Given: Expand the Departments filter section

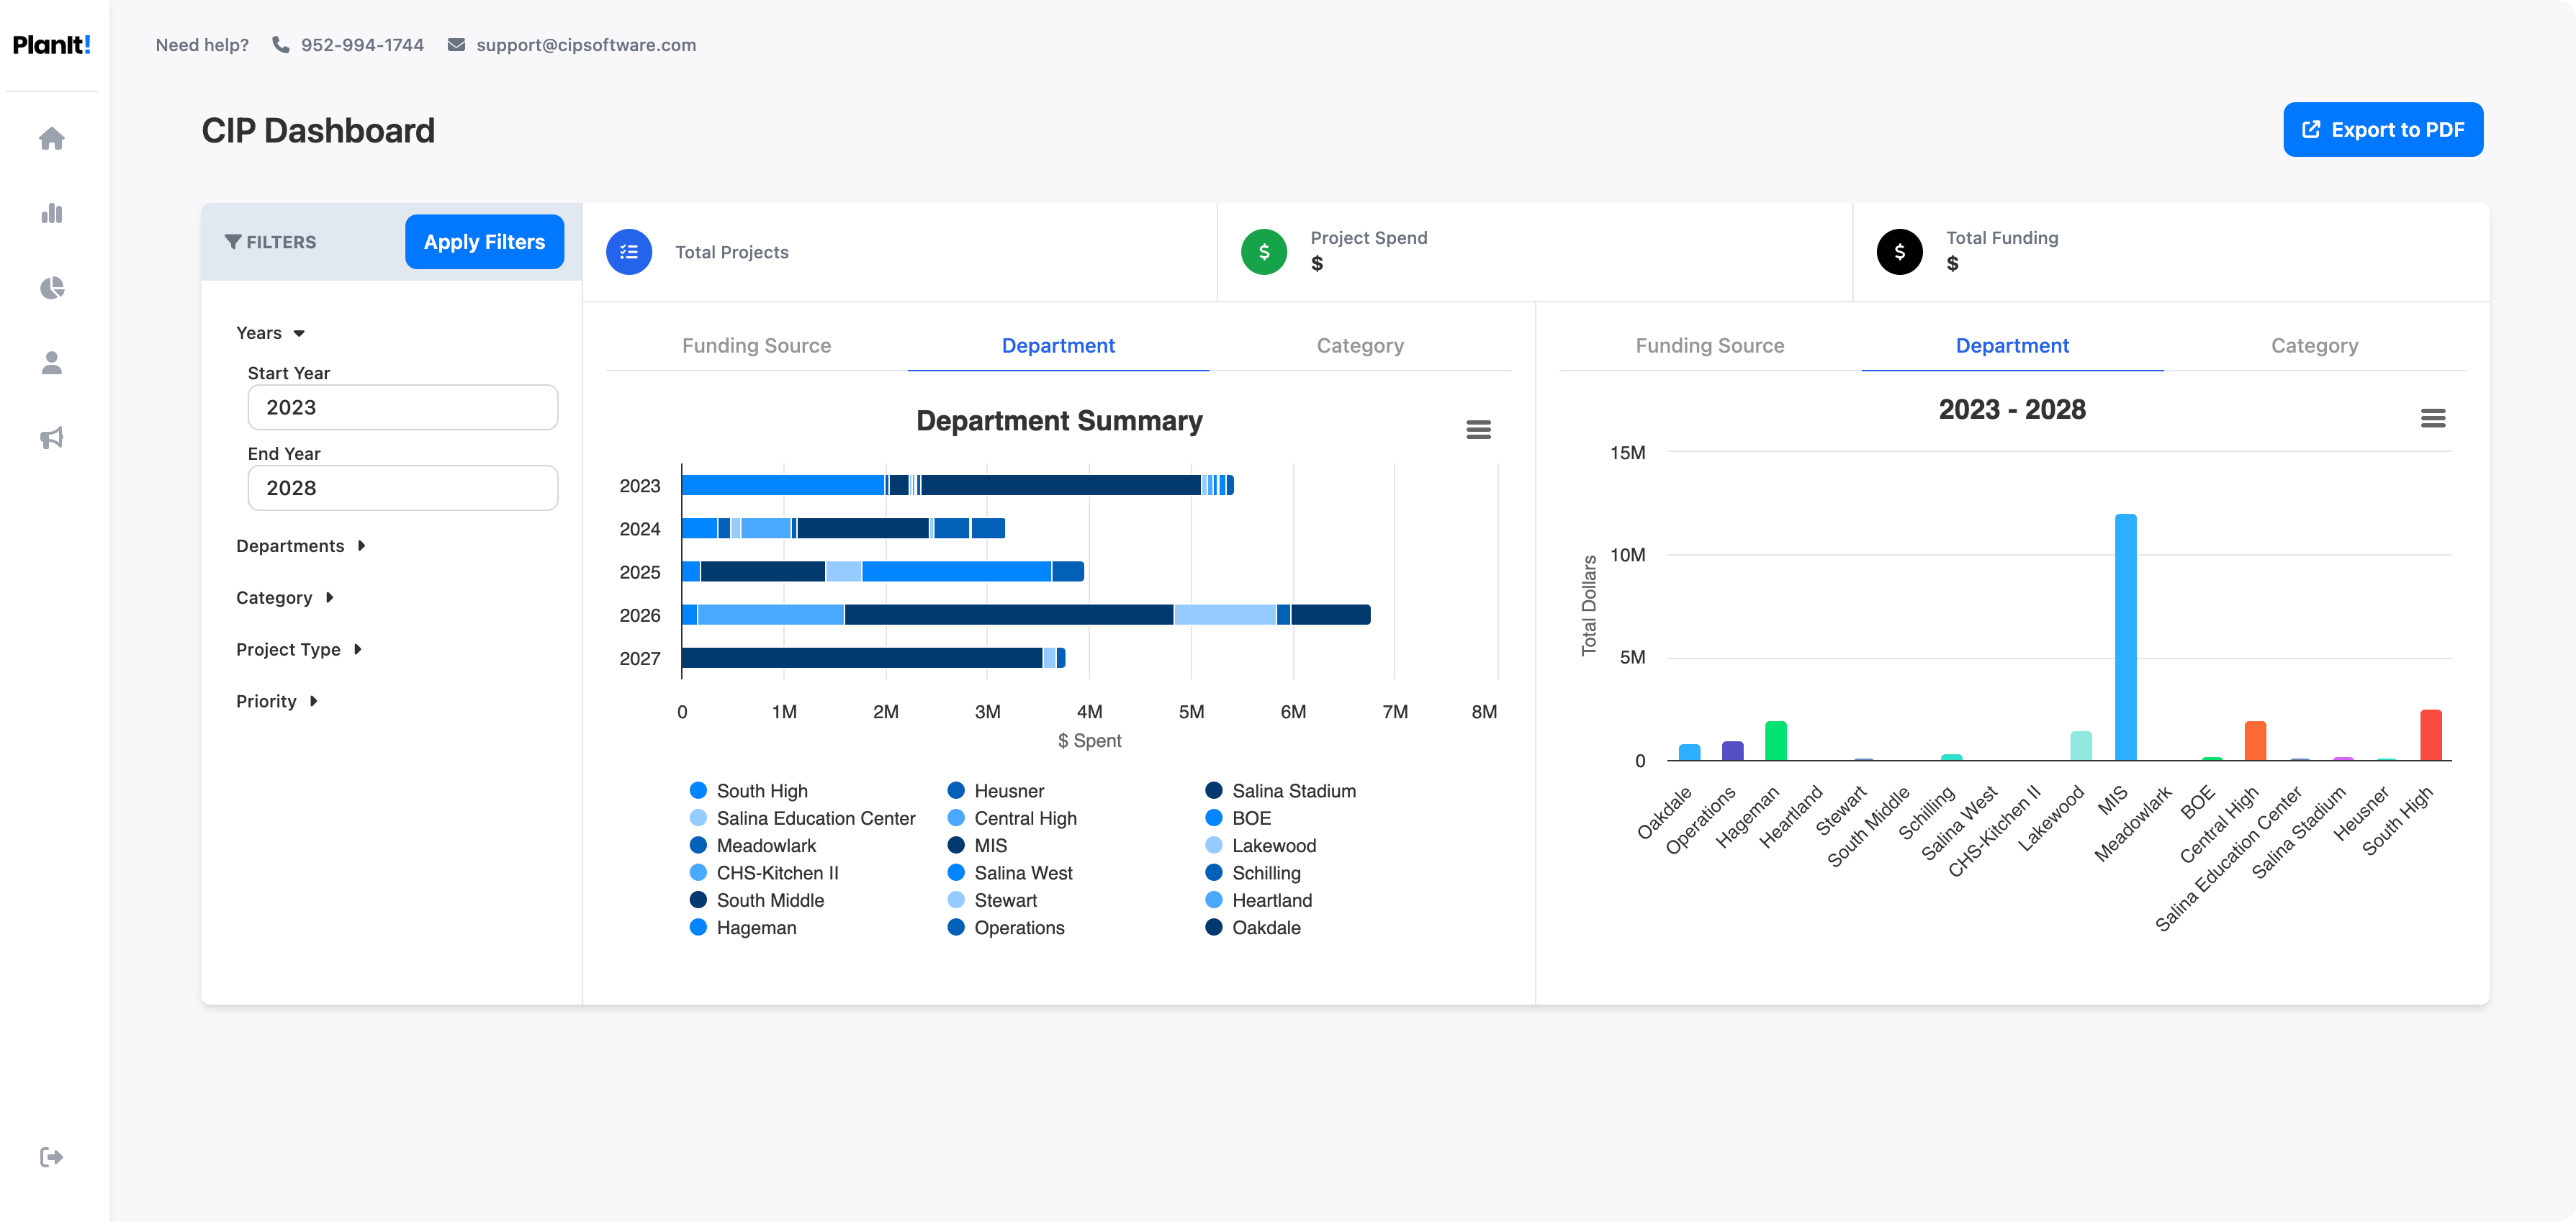Looking at the screenshot, I should click(x=300, y=546).
